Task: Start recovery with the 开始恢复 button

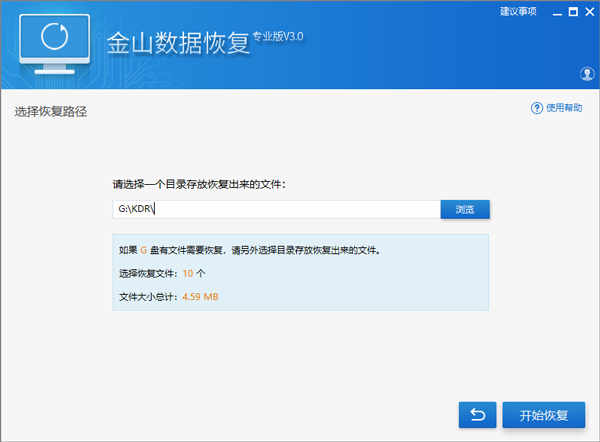Action: pyautogui.click(x=543, y=415)
